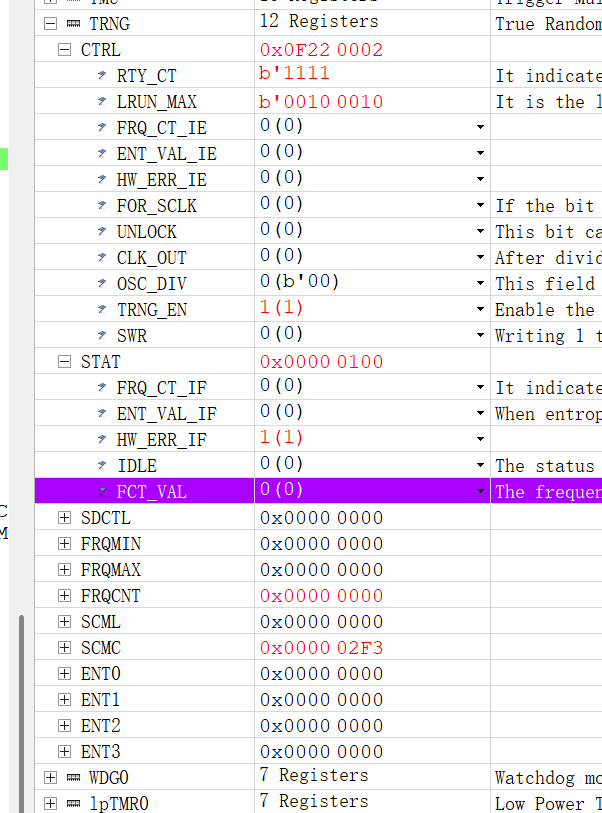
Task: Open IDLE value dropdown
Action: [x=481, y=466]
